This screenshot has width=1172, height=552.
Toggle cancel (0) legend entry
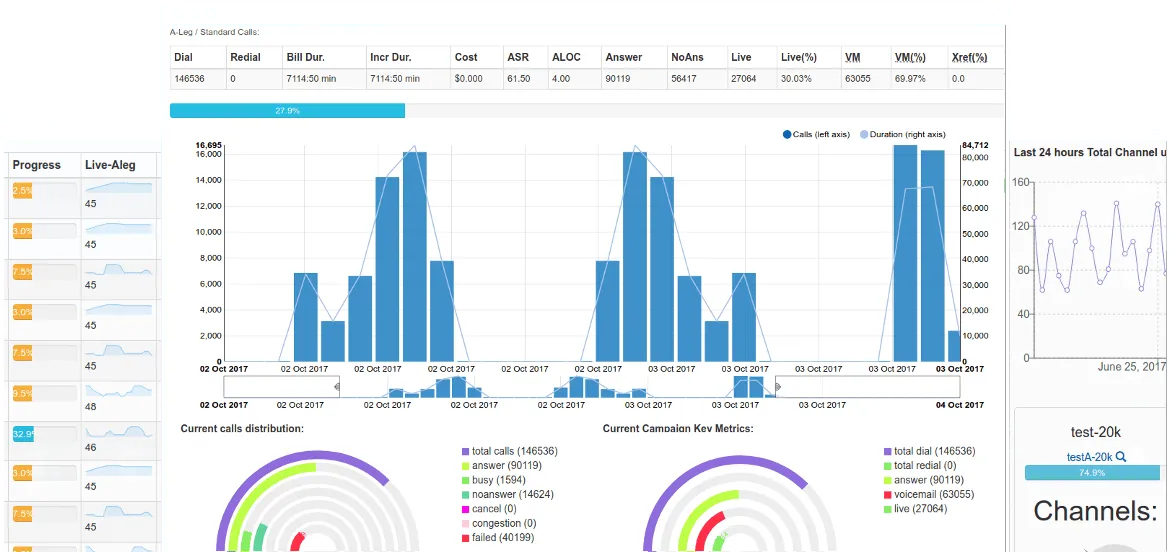[489, 509]
